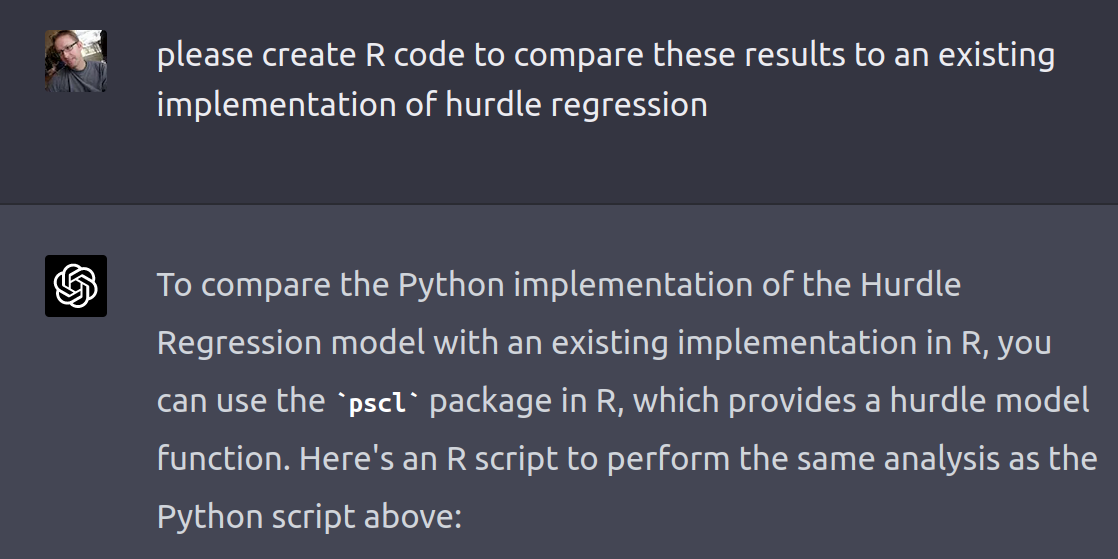Click the text "implementation of hurdle regression"

tap(431, 104)
